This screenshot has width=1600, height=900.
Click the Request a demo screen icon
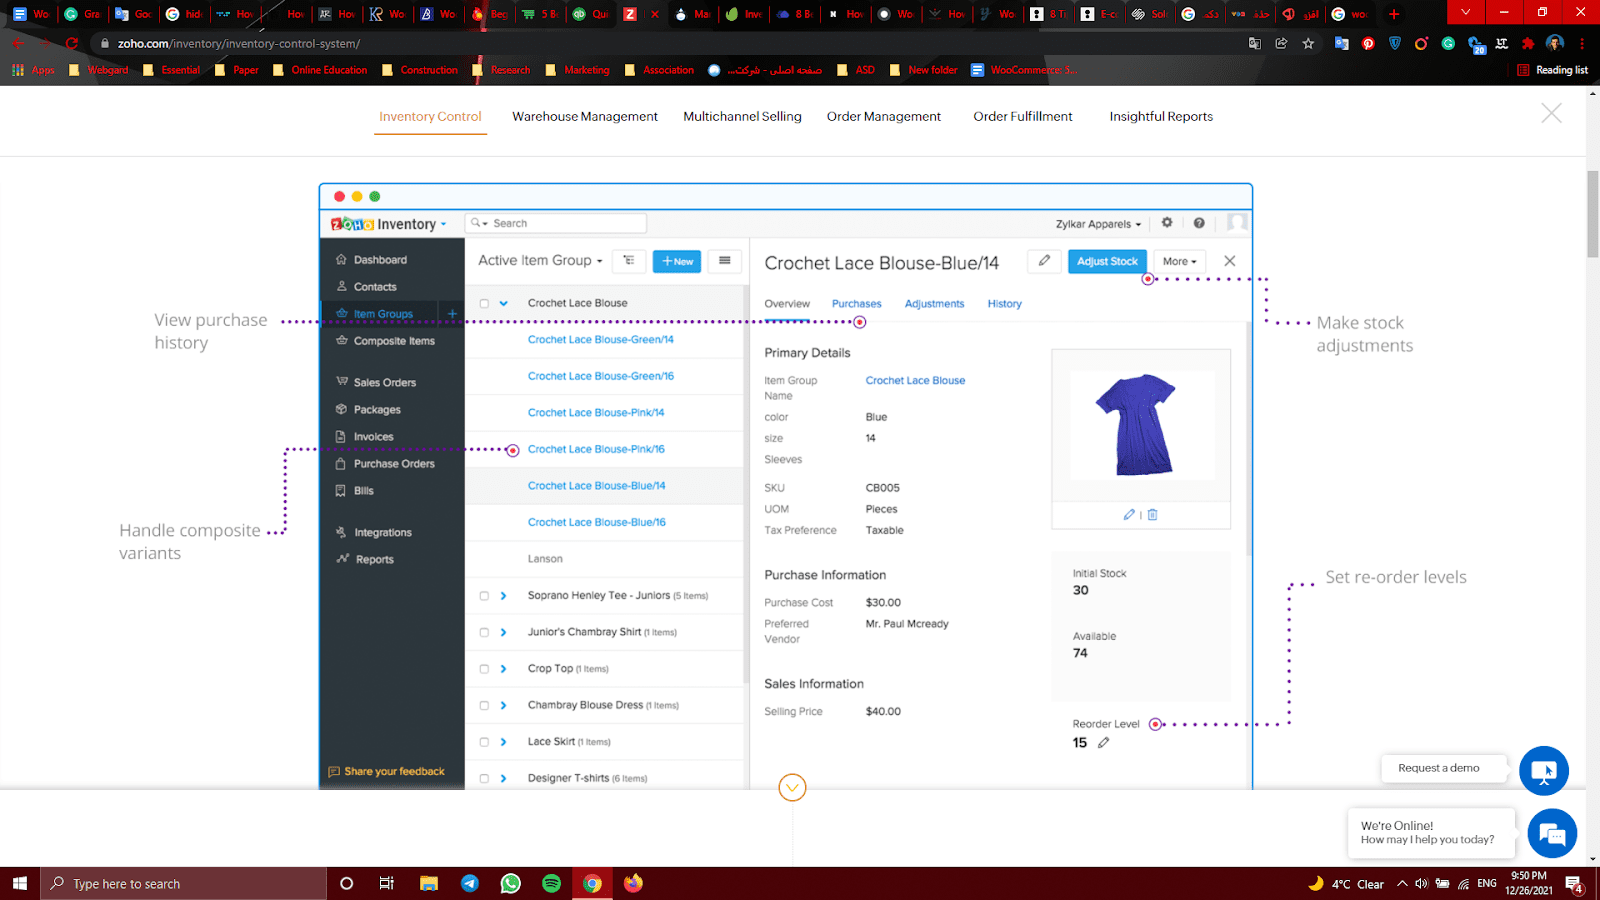(x=1543, y=771)
